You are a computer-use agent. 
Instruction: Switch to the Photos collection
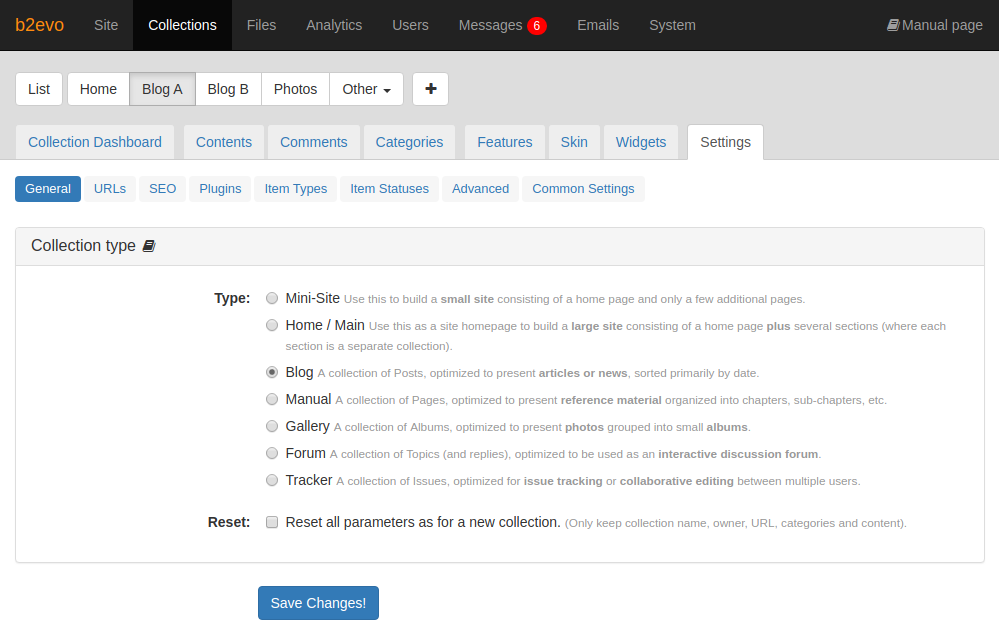296,89
